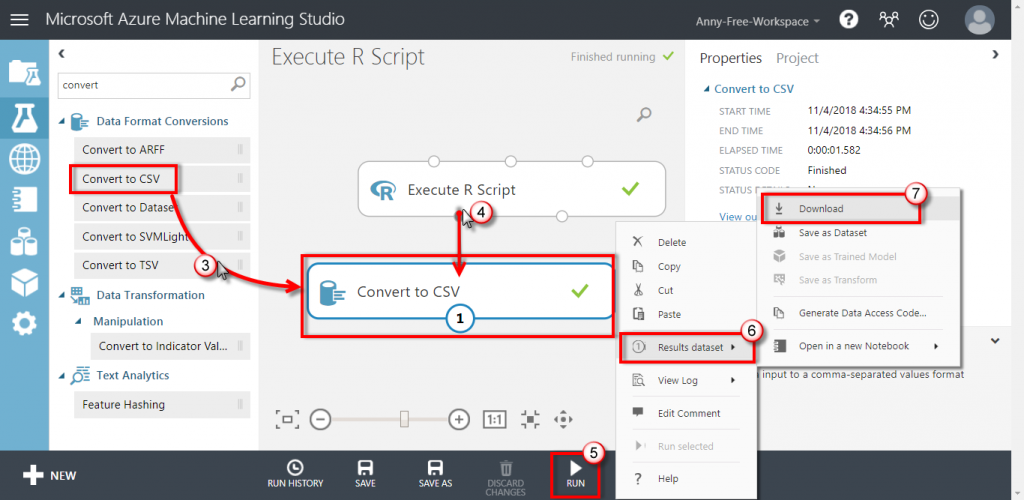Select the Convert to CSV canvas module
Screen dimensions: 1024x500
[x=460, y=291]
